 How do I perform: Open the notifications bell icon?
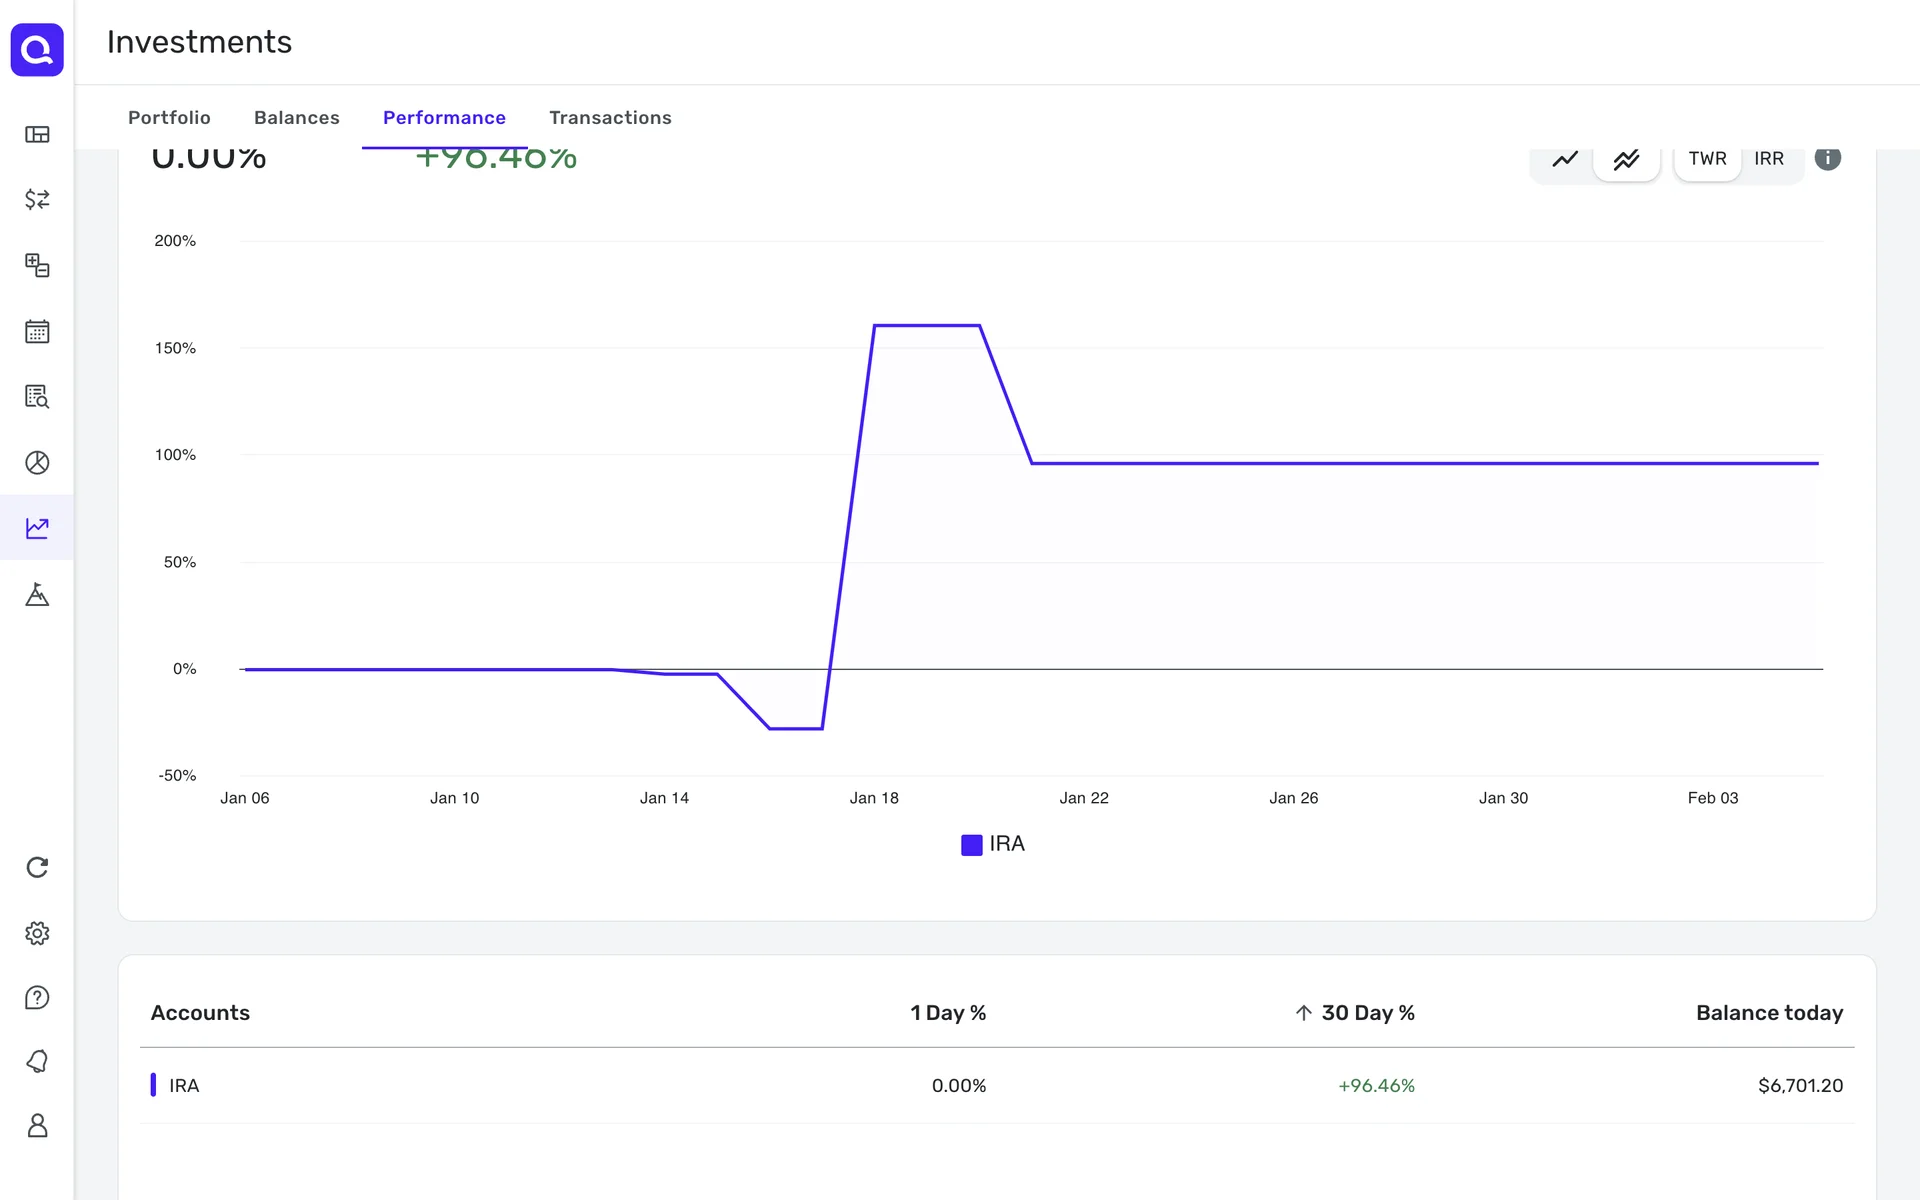point(37,1061)
